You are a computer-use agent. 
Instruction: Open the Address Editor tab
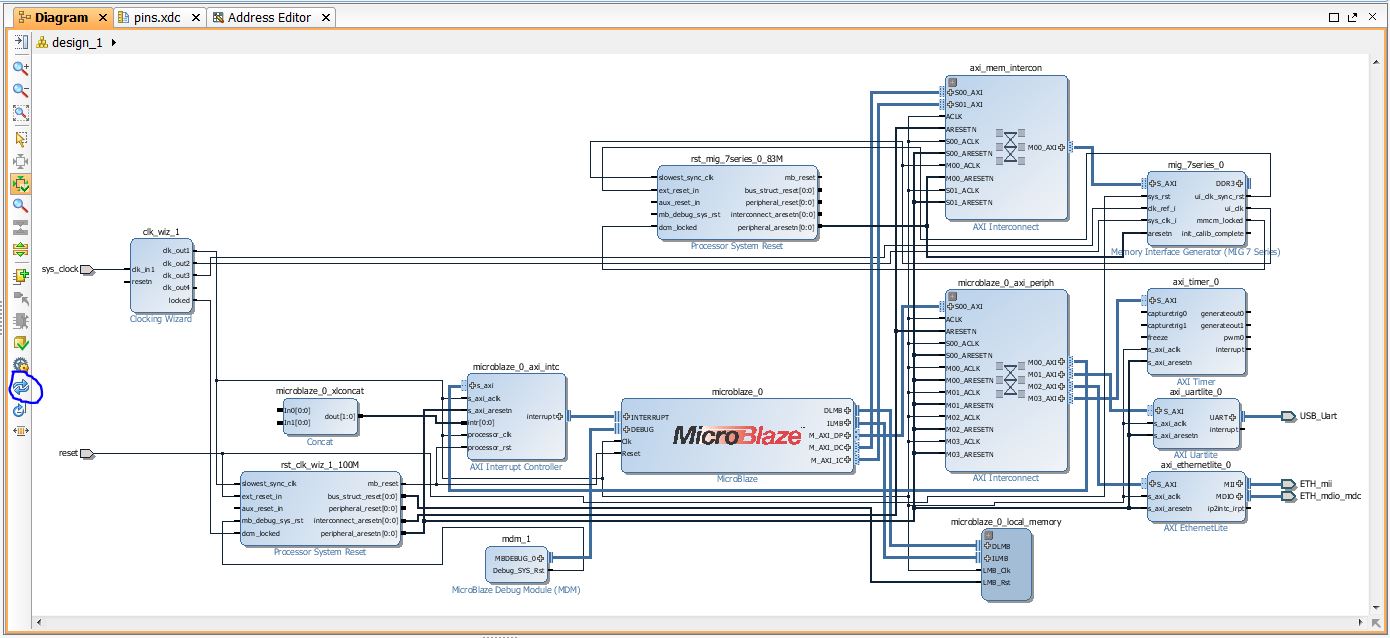[269, 17]
